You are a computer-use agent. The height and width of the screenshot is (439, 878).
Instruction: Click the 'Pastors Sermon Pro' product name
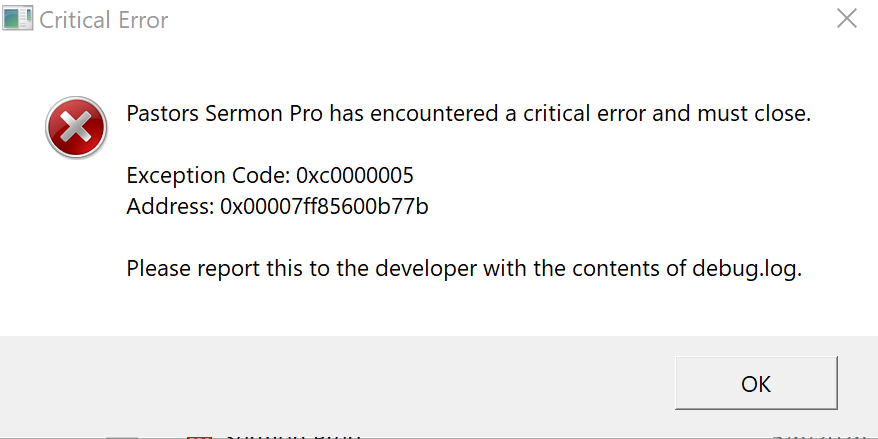click(225, 114)
